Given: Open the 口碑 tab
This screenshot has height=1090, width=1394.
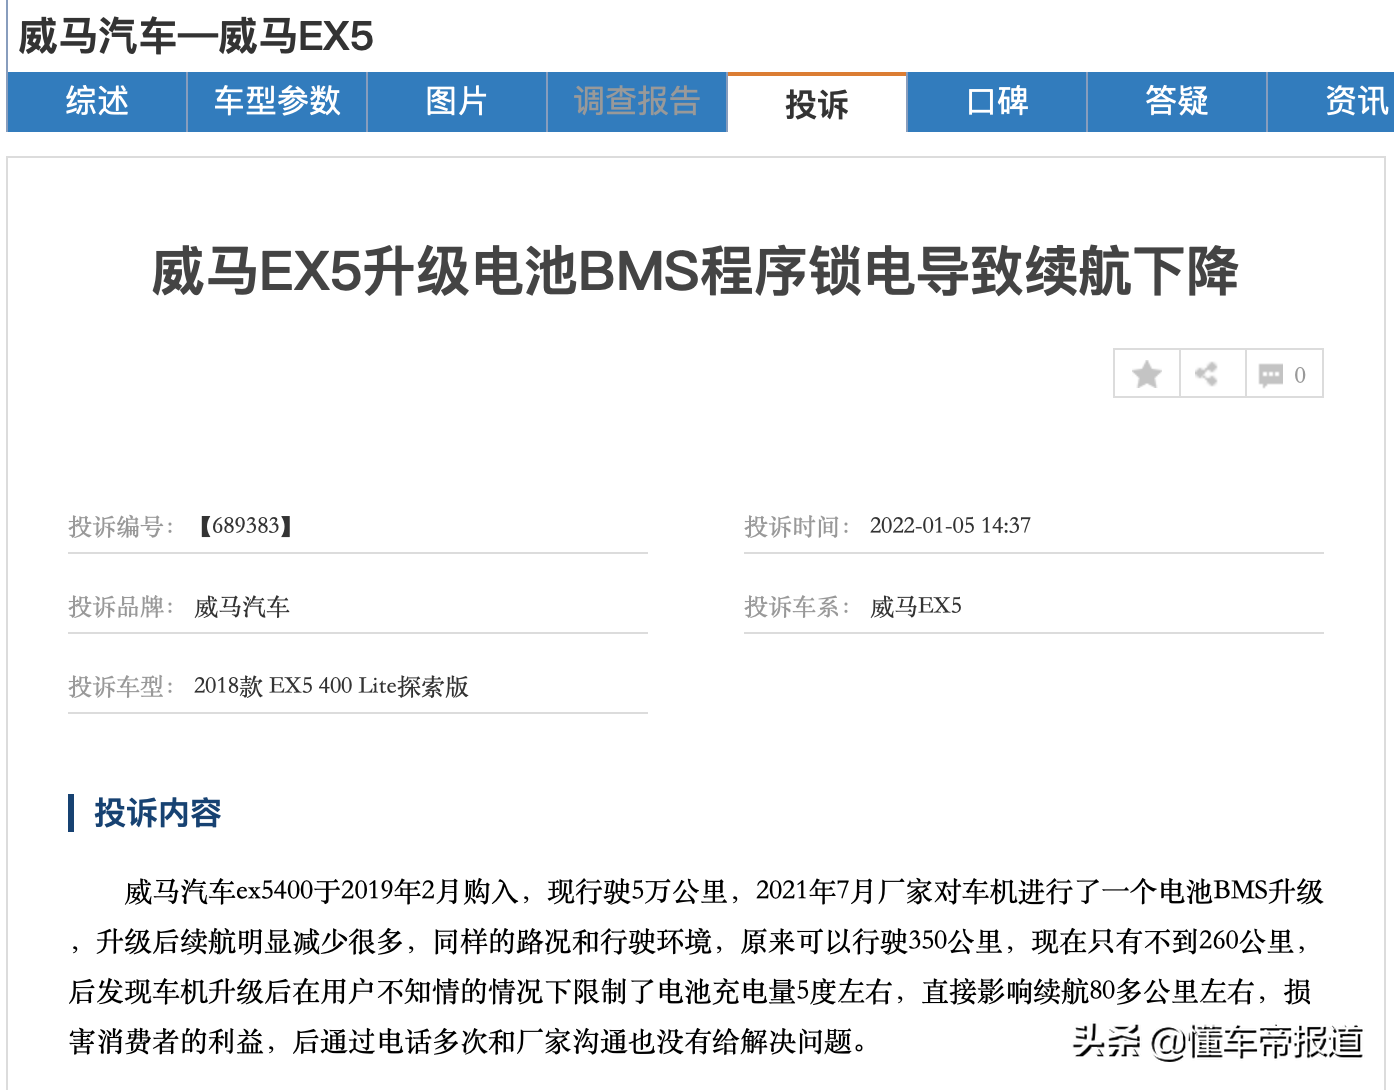Looking at the screenshot, I should point(997,101).
